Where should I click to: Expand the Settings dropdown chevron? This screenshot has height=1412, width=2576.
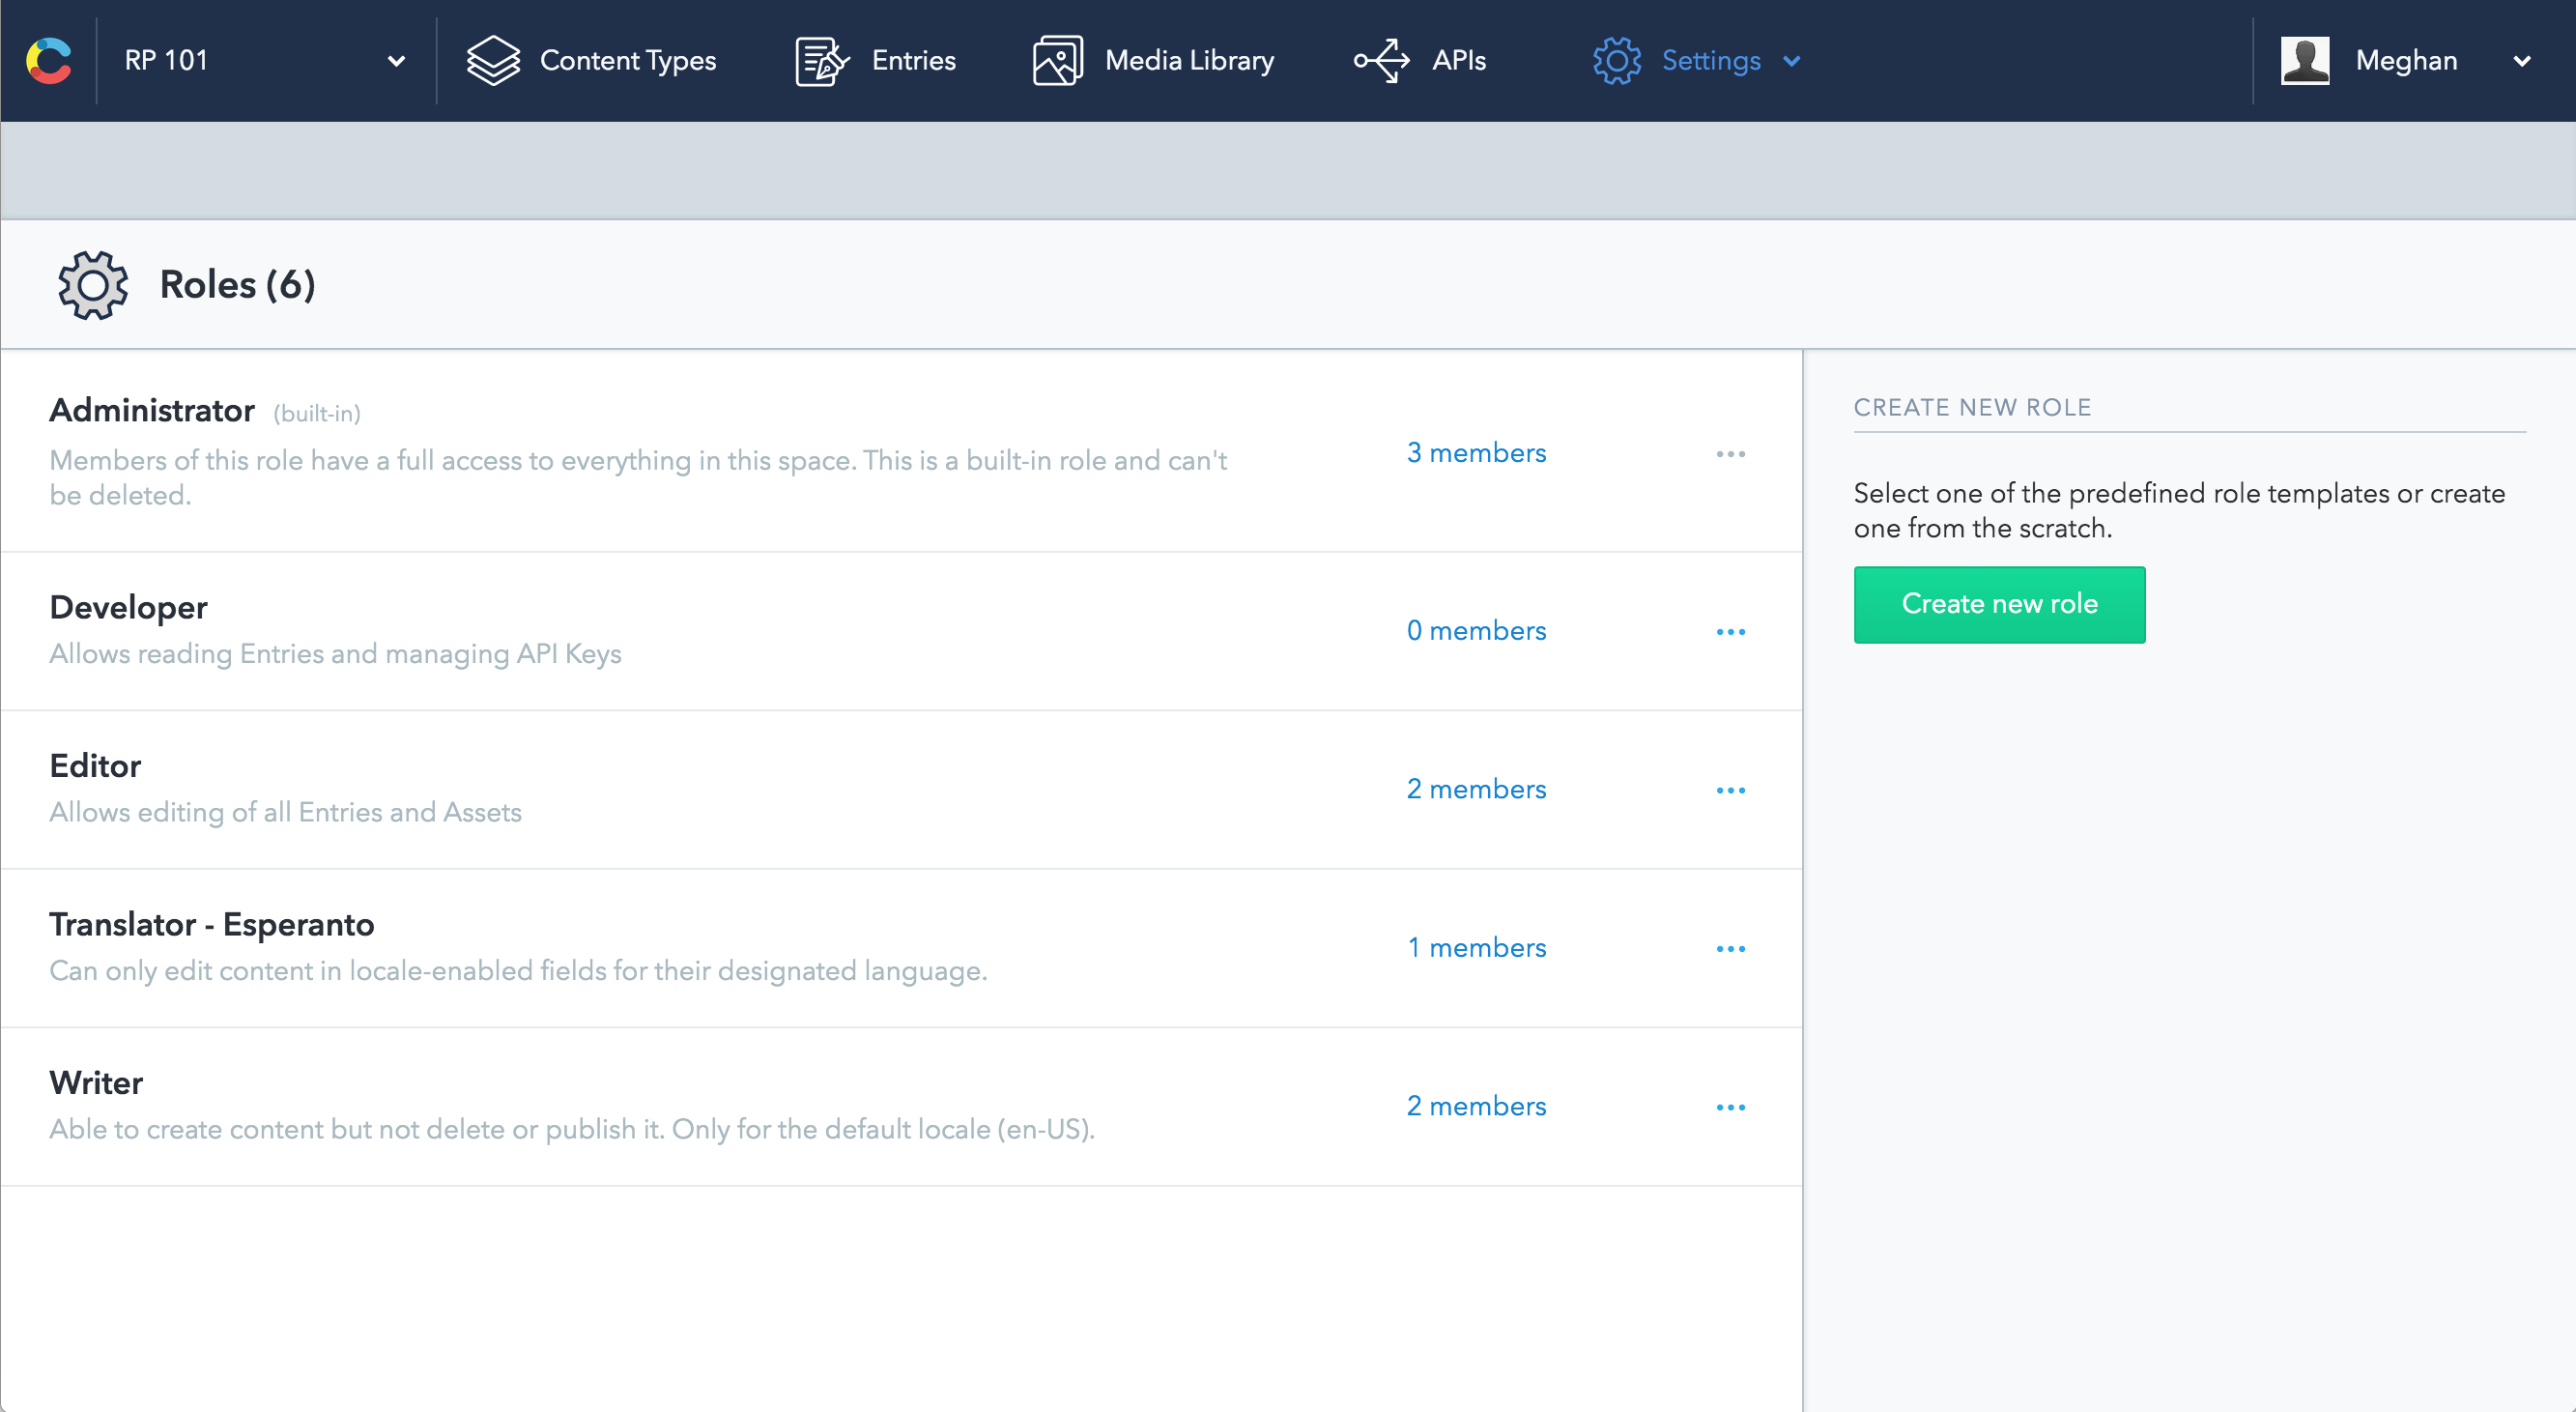(x=1792, y=61)
